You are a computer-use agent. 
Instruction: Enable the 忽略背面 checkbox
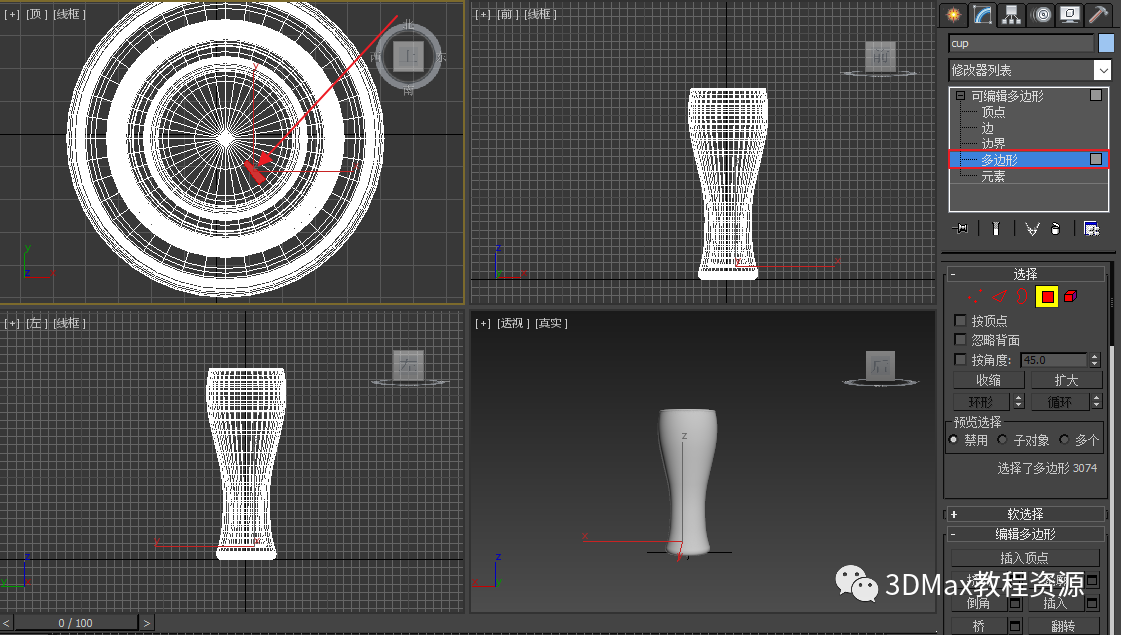[960, 339]
